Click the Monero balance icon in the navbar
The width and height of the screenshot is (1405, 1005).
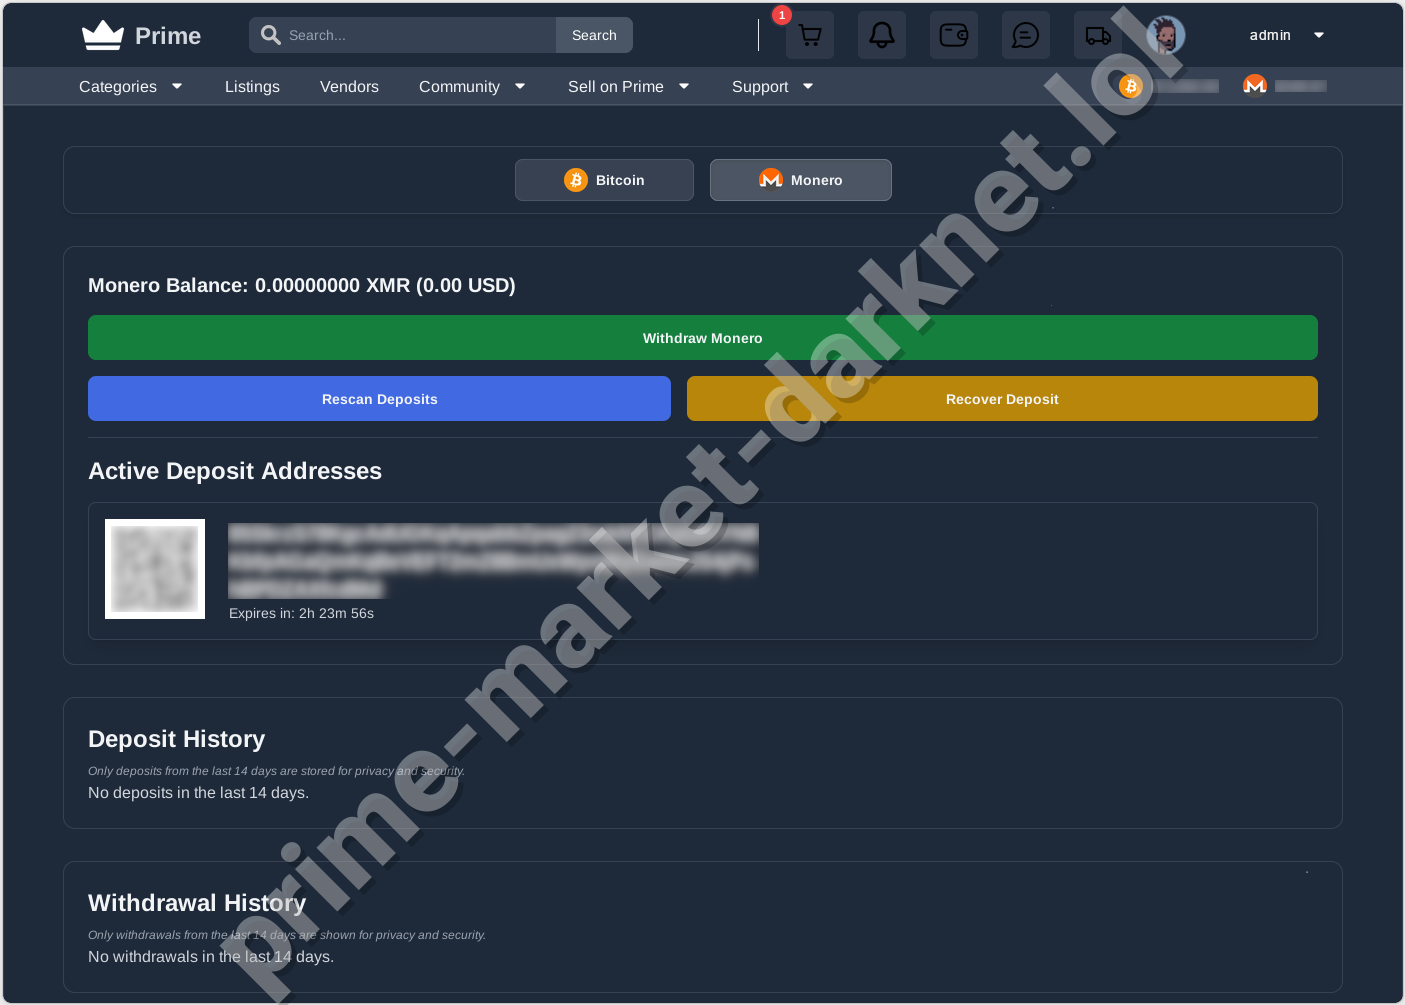coord(1255,86)
